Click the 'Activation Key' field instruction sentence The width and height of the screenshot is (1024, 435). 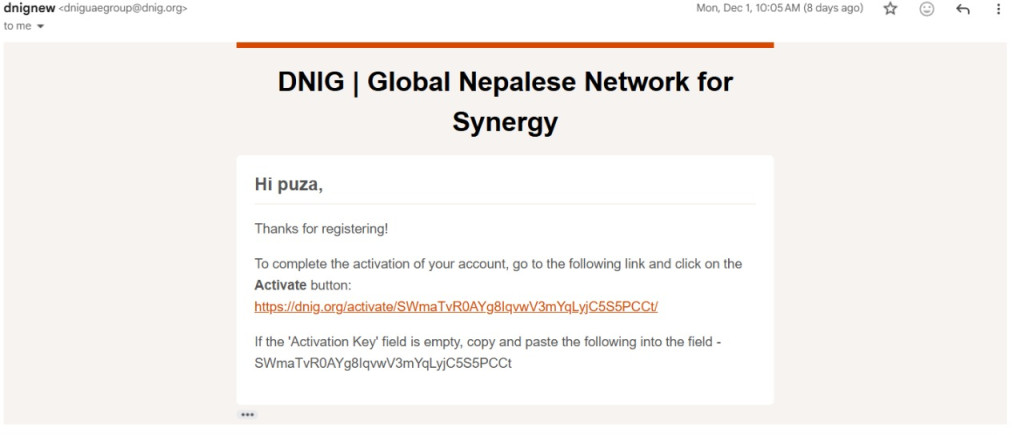click(x=488, y=342)
